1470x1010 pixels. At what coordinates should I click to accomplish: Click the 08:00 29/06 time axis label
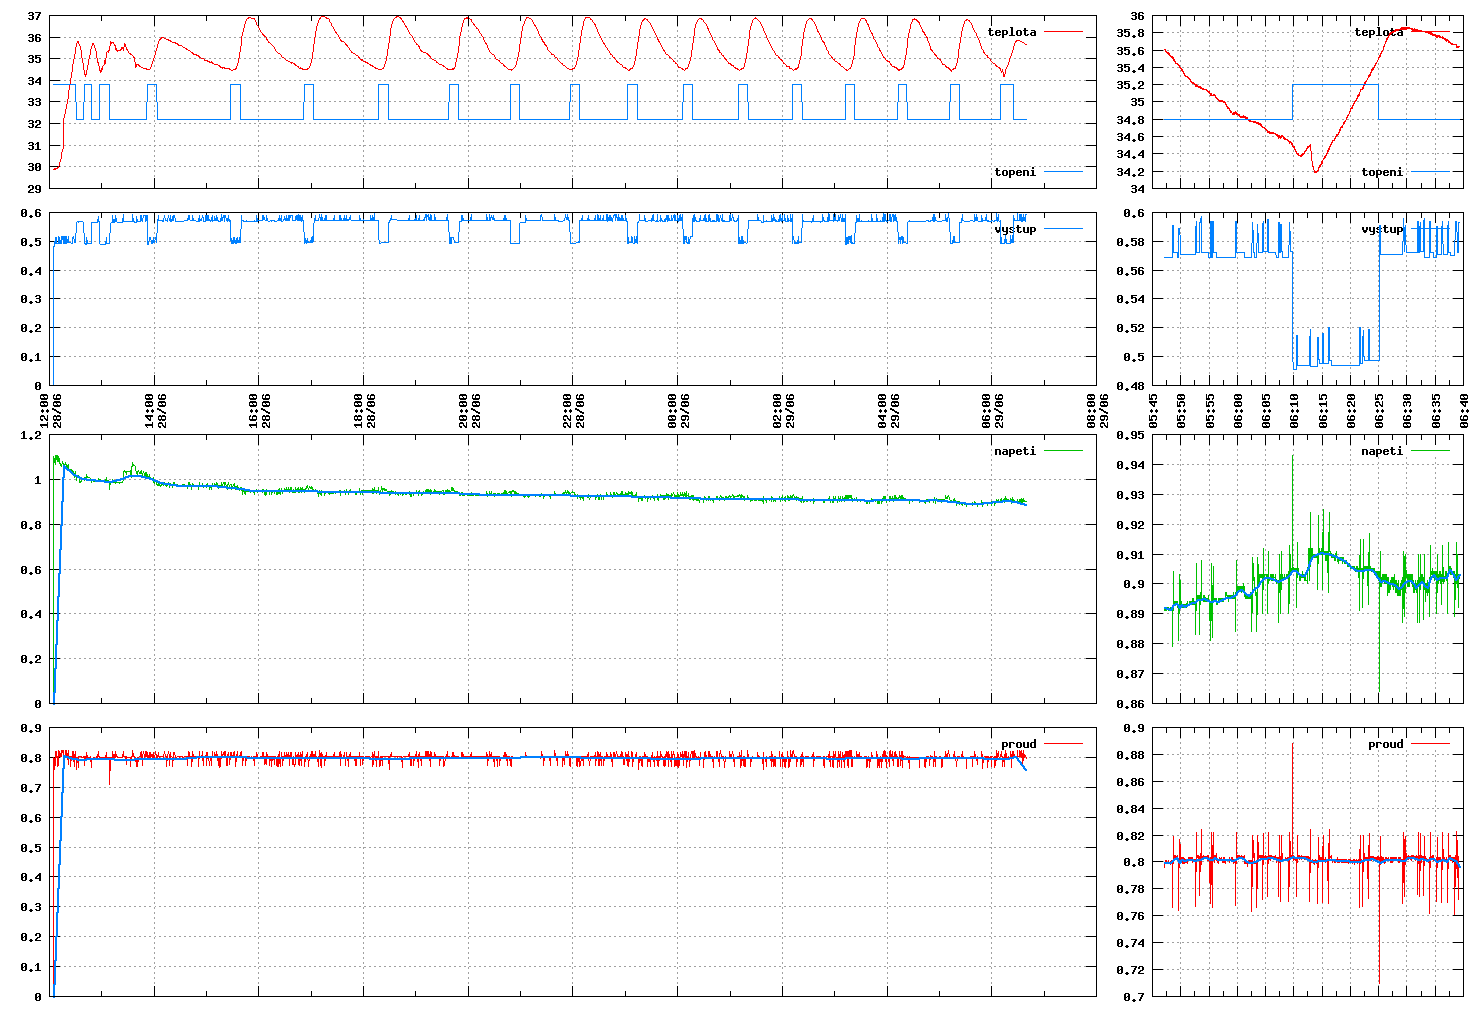[x=1098, y=410]
